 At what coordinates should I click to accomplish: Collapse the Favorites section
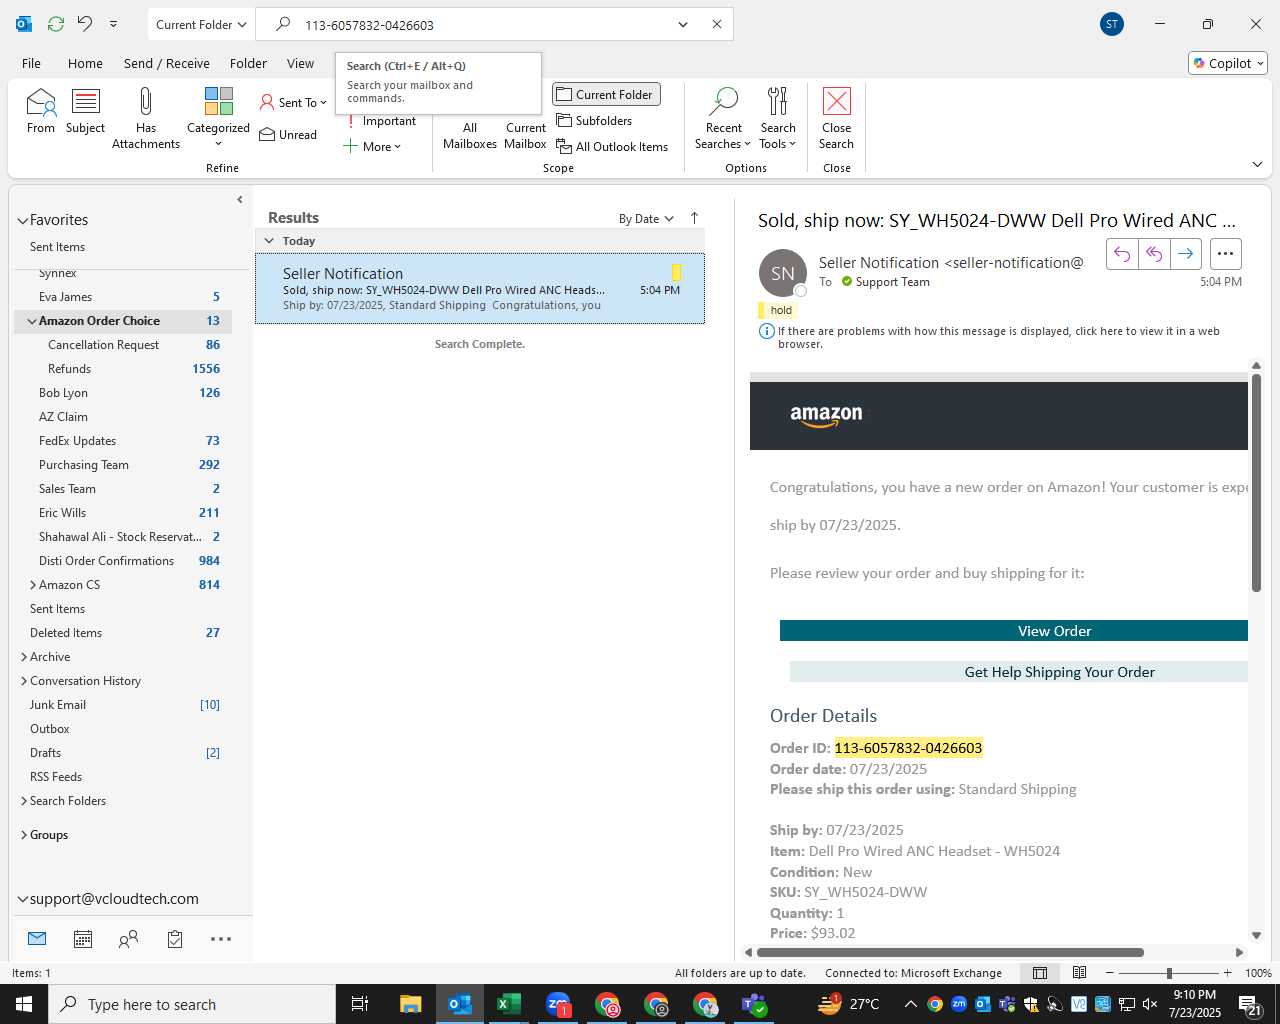pos(22,220)
